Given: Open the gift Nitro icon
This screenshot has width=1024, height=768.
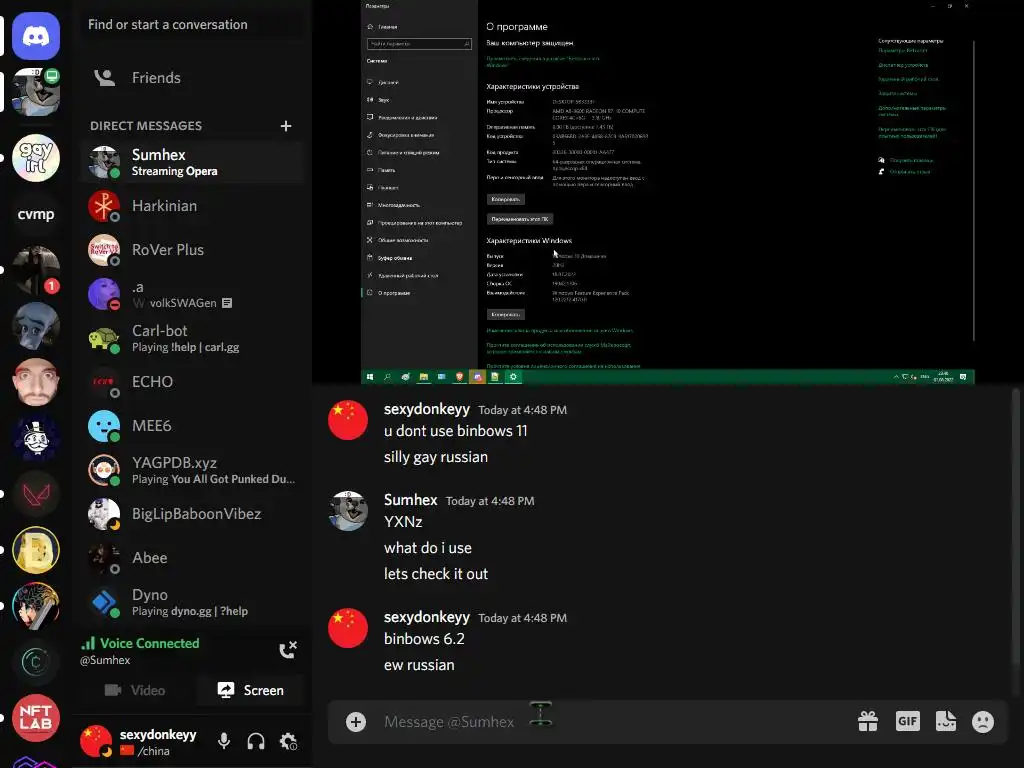Looking at the screenshot, I should click(x=868, y=722).
